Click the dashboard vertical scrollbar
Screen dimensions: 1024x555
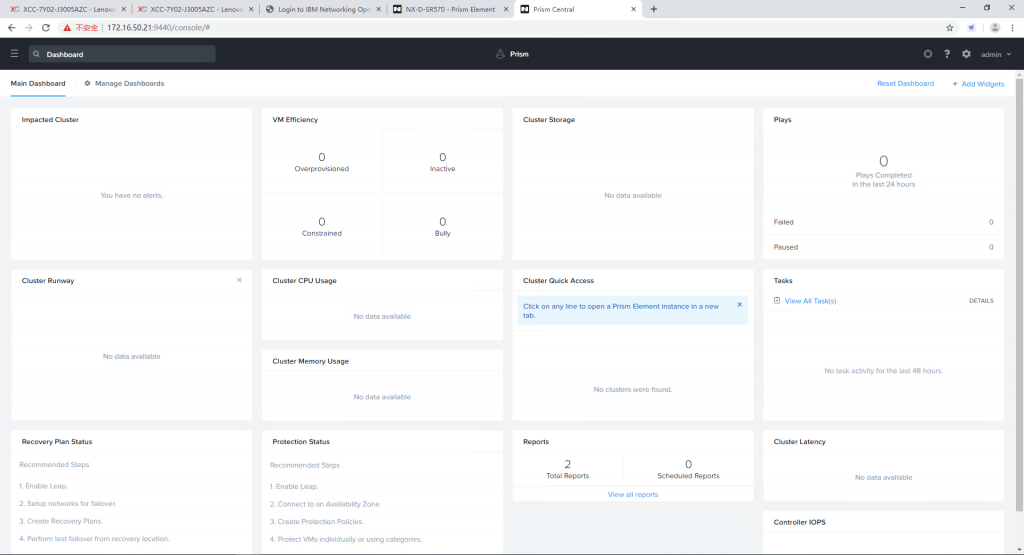point(1019,294)
